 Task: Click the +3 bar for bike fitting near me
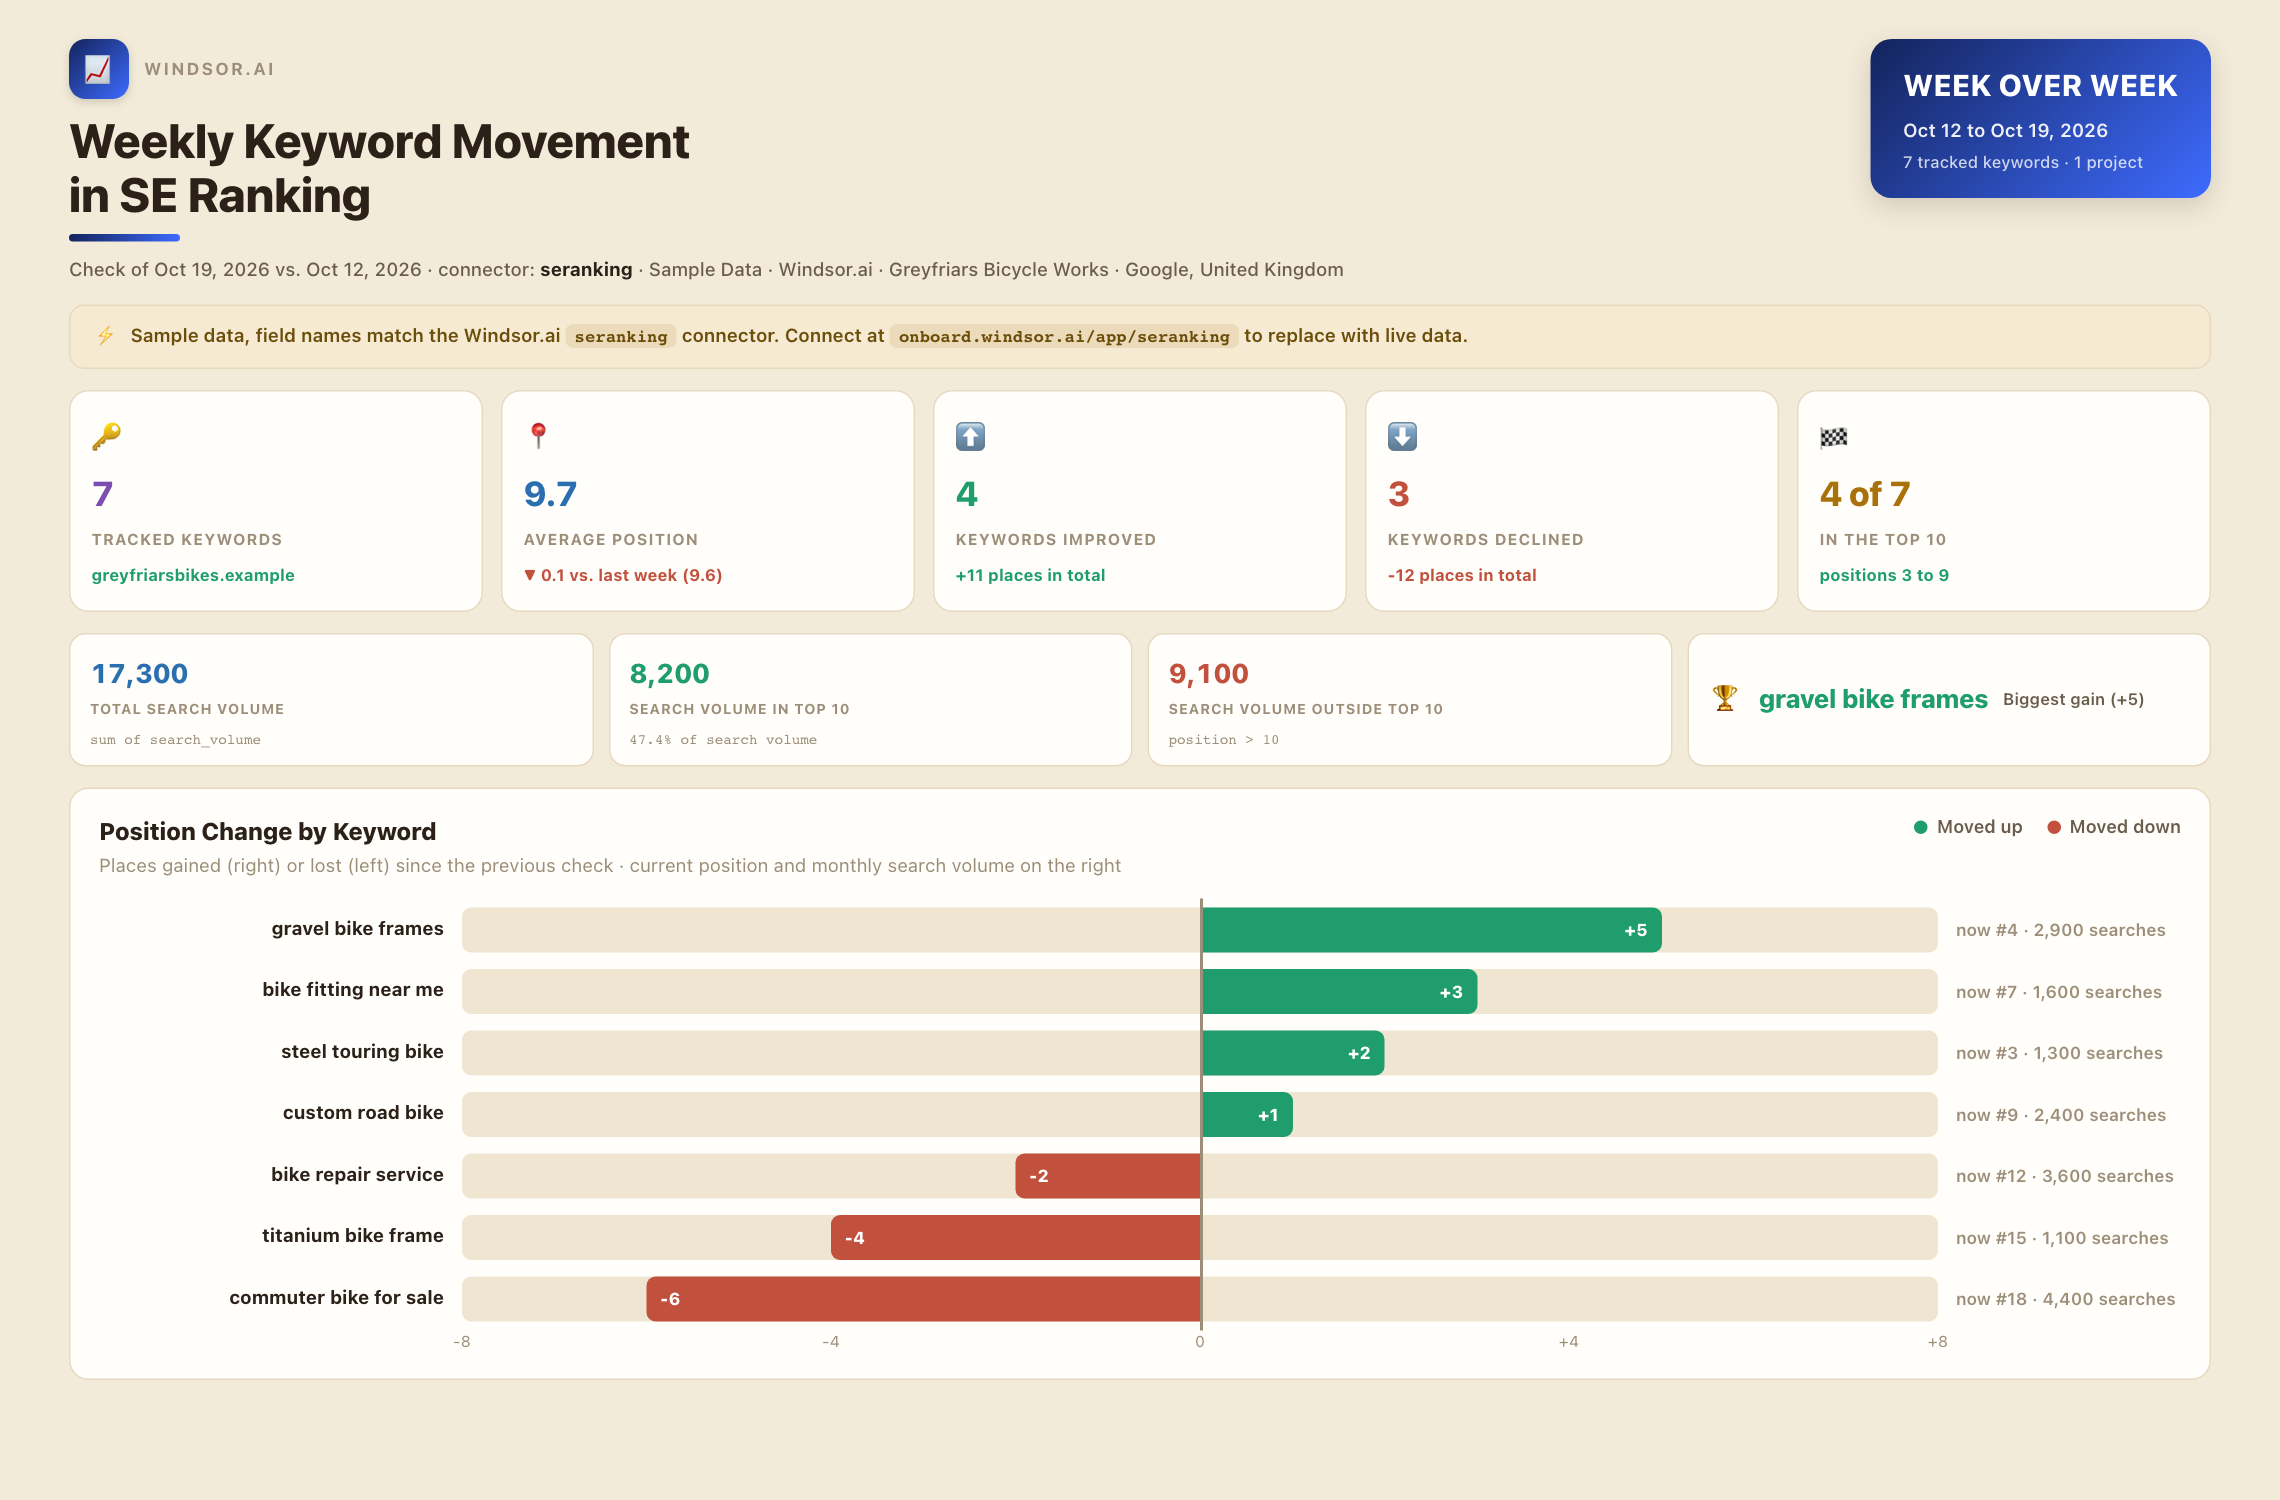[x=1339, y=992]
